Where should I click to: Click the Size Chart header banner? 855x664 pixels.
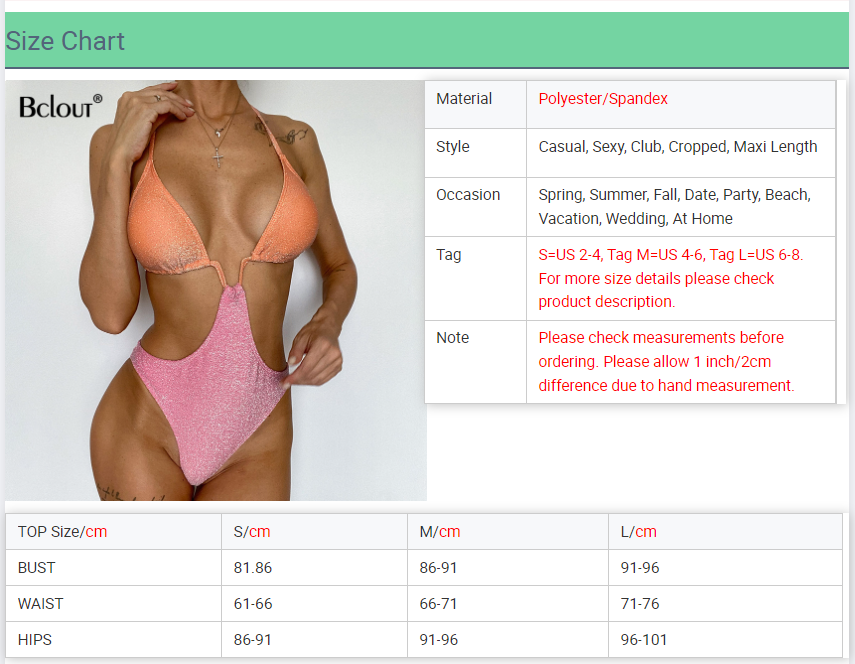[427, 41]
